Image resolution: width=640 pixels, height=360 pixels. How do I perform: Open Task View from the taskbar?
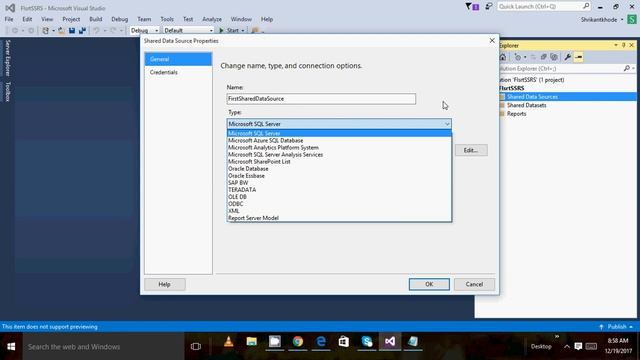[196, 347]
